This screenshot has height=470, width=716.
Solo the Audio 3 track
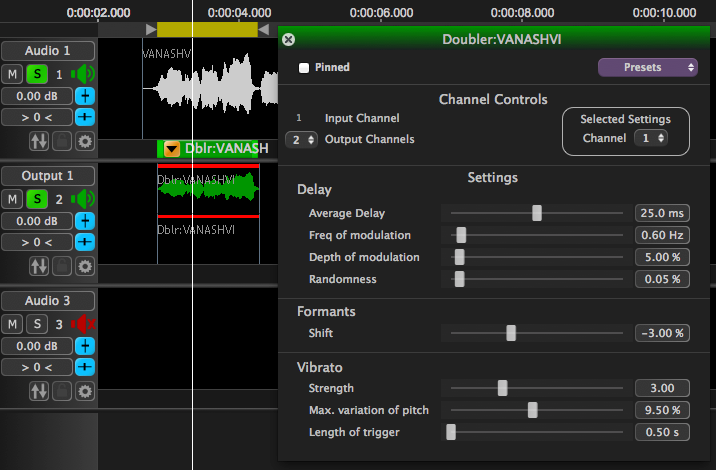tap(36, 324)
